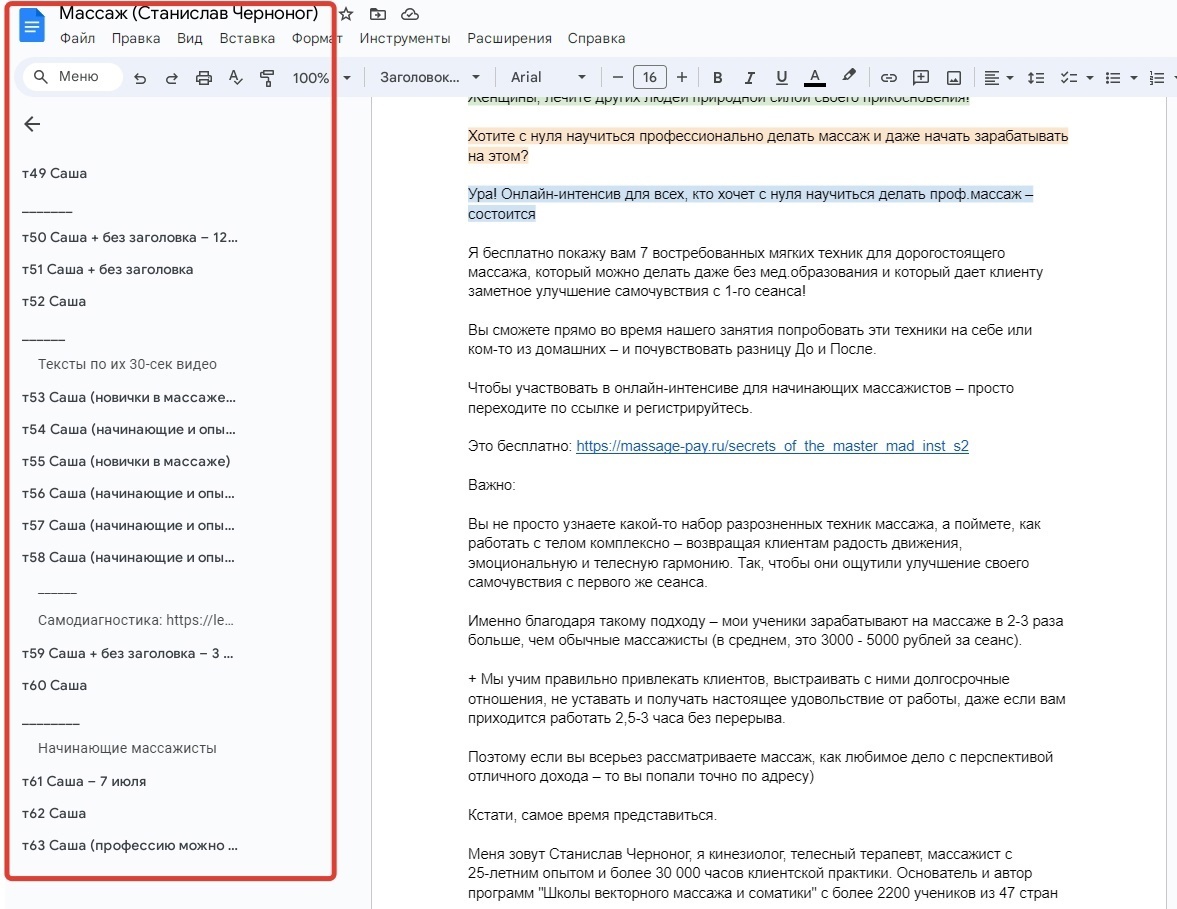
Task: Open Arial font dropdown
Action: 548,77
